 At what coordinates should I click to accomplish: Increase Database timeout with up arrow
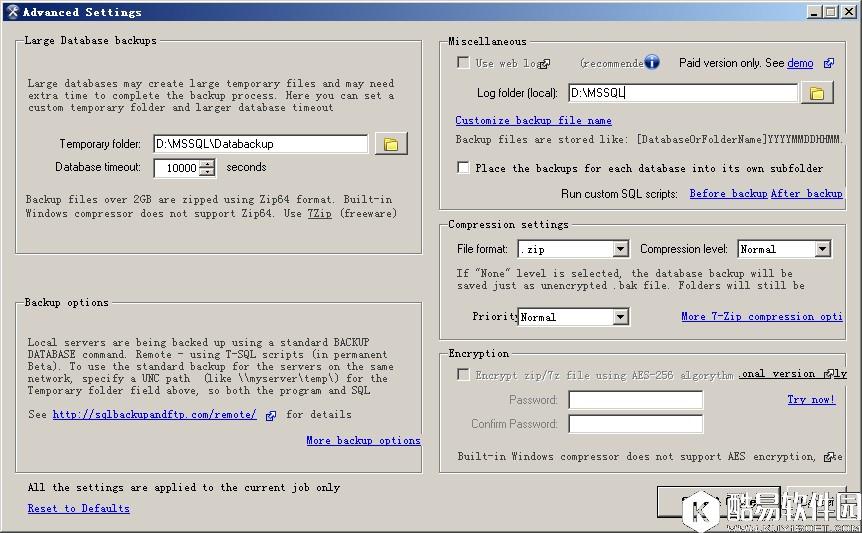(207, 164)
